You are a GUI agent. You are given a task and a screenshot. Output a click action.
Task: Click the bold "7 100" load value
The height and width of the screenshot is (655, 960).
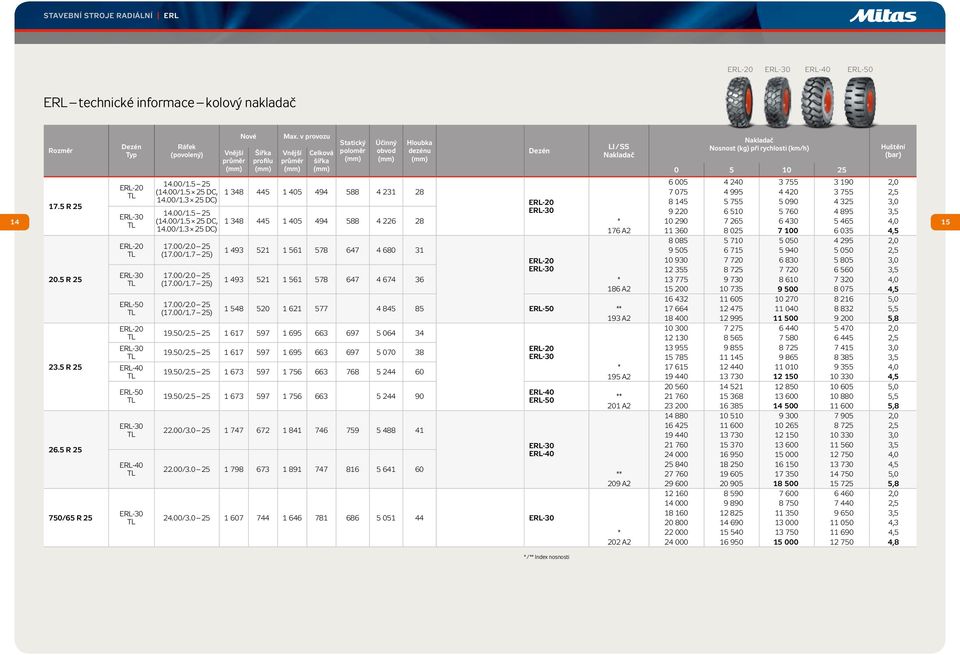click(x=787, y=231)
